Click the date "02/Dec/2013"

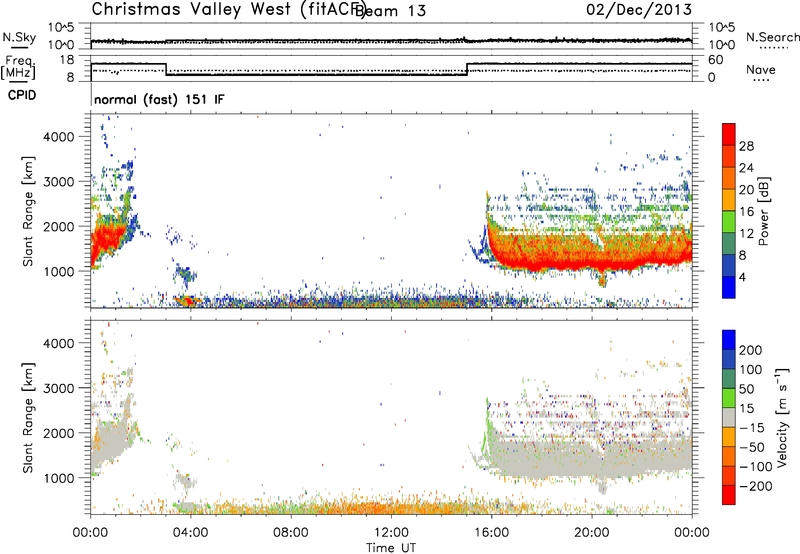click(x=639, y=10)
